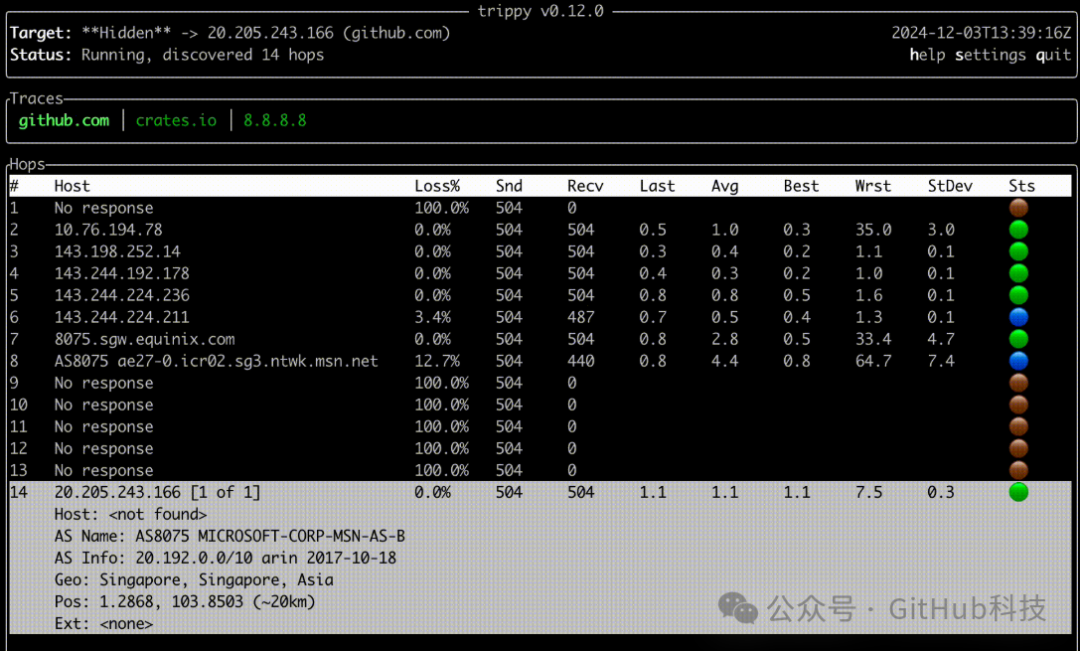This screenshot has height=651, width=1080.
Task: Click the Last column header
Action: pos(657,186)
